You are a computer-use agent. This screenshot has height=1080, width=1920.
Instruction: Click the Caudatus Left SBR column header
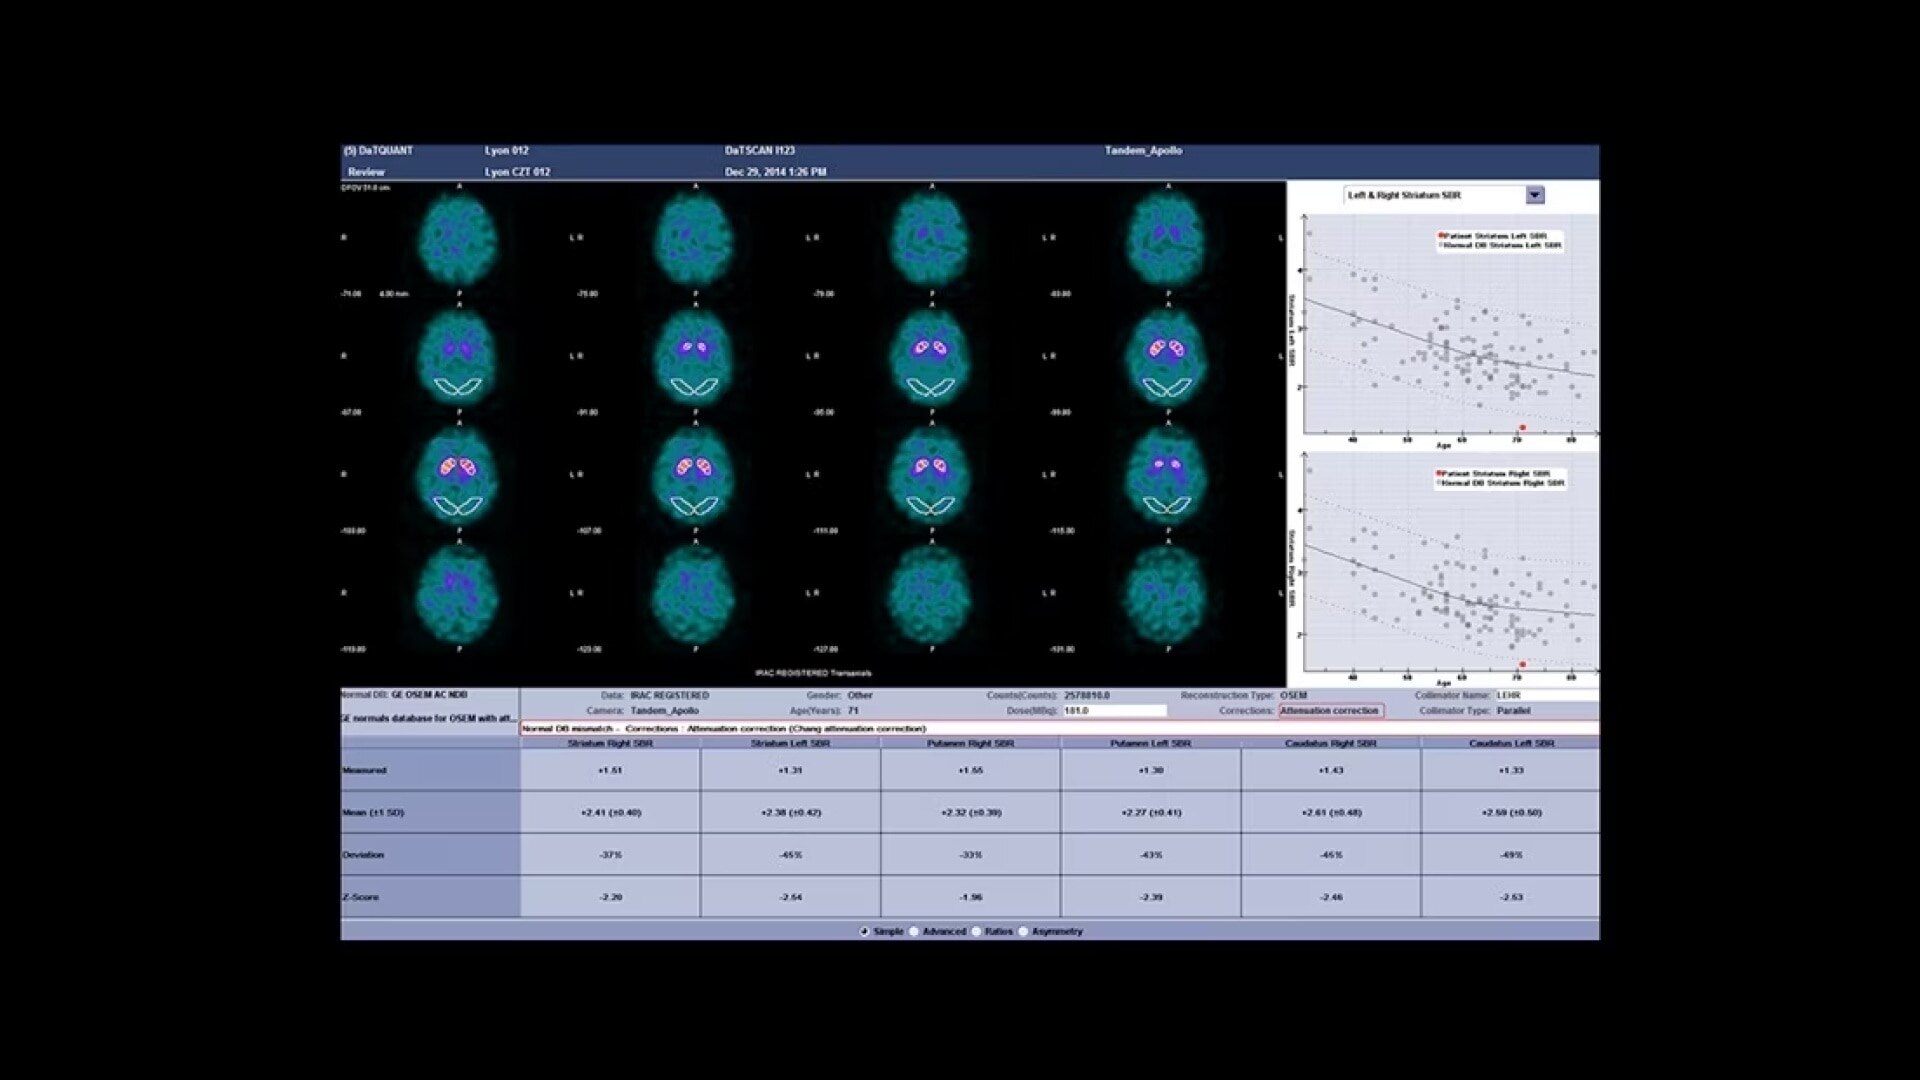1510,744
